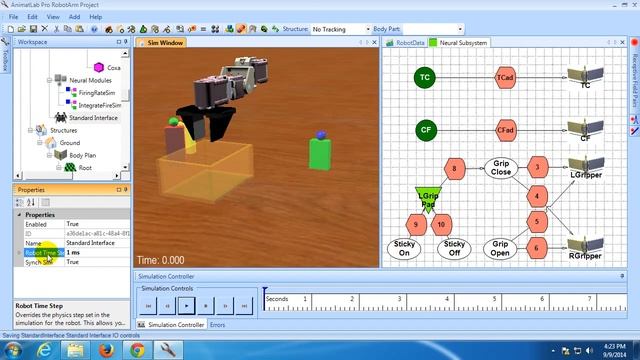Click the equals sign toolbar icon
This screenshot has height=360, width=640.
coord(203,29)
